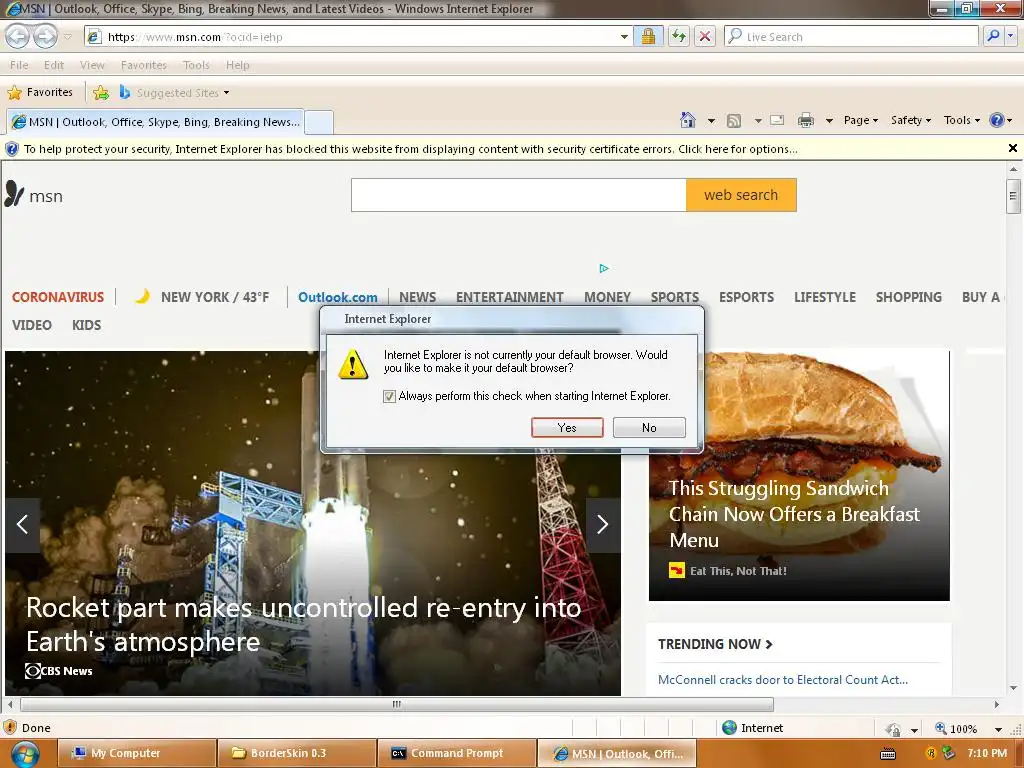Open the Outlook.com link
Screen dimensions: 1024x768
(x=338, y=297)
